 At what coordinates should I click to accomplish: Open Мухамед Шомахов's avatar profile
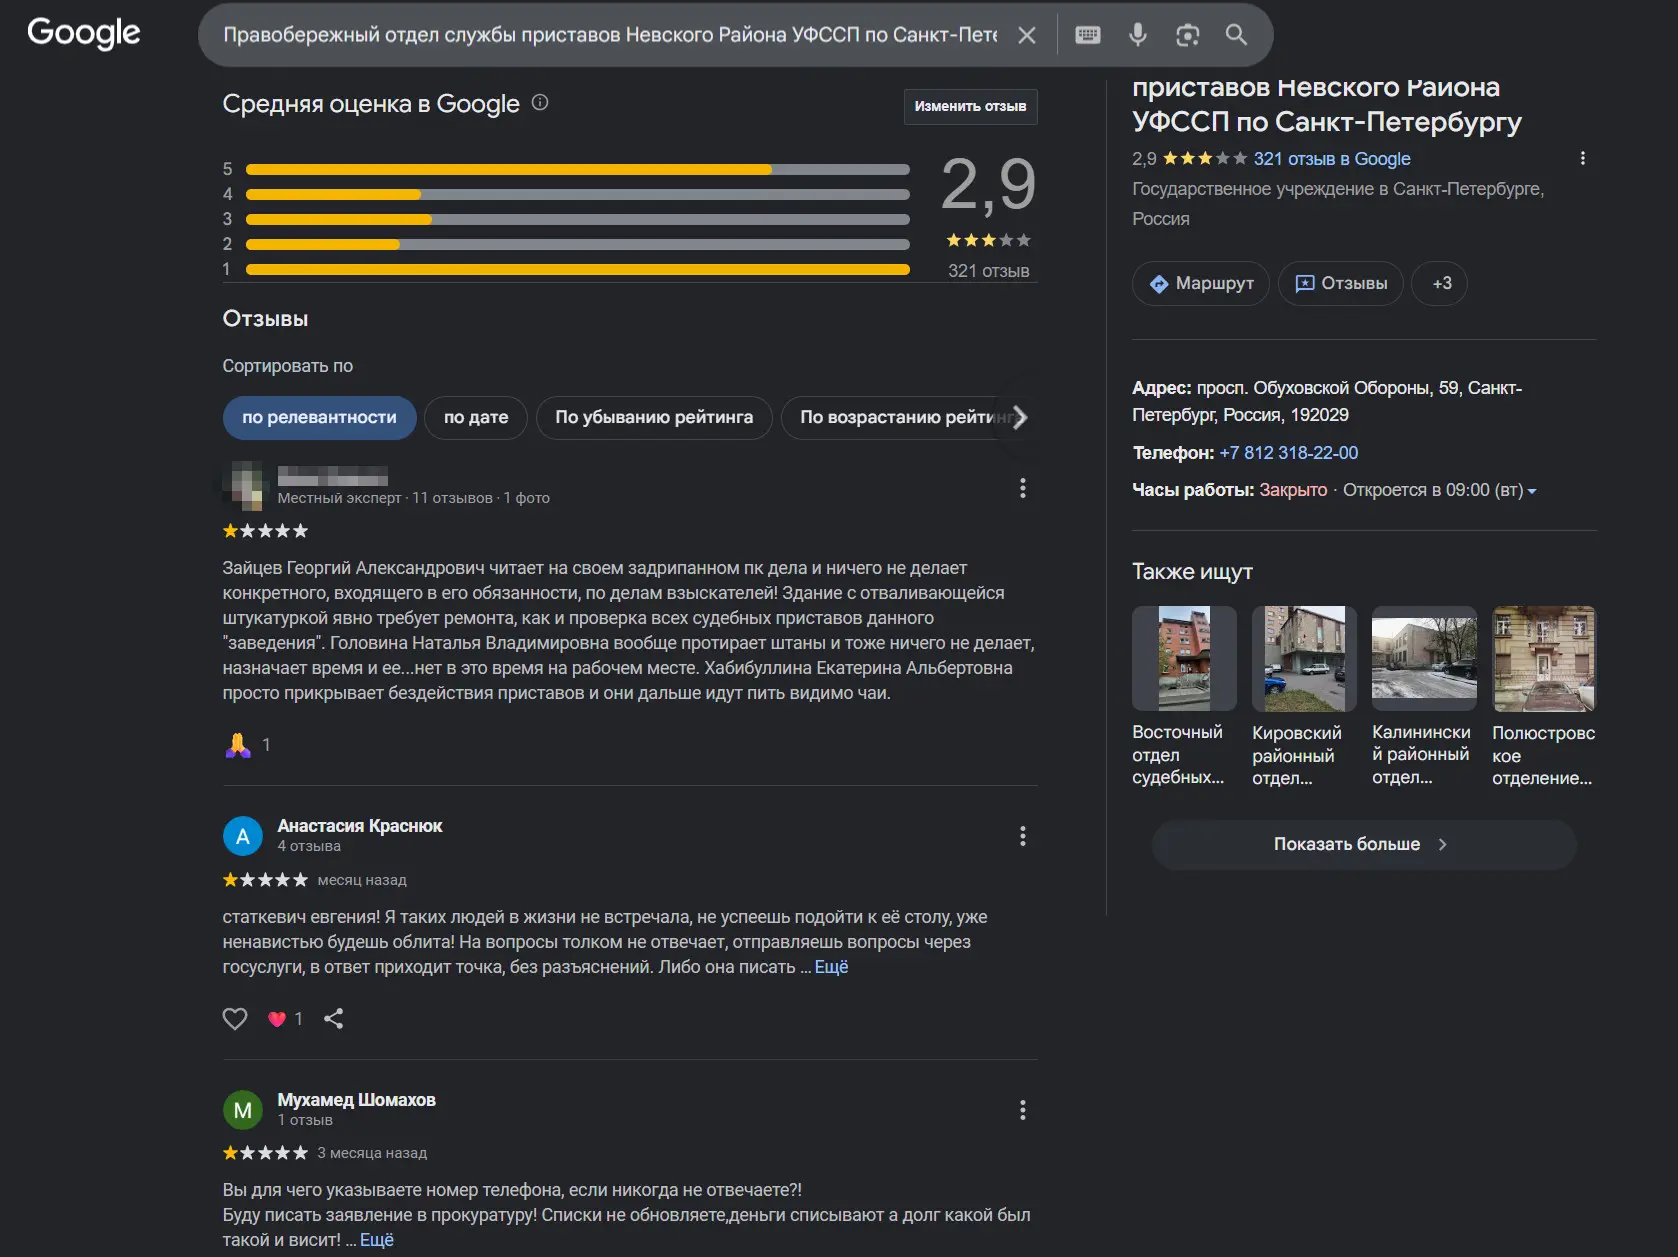(x=243, y=1110)
